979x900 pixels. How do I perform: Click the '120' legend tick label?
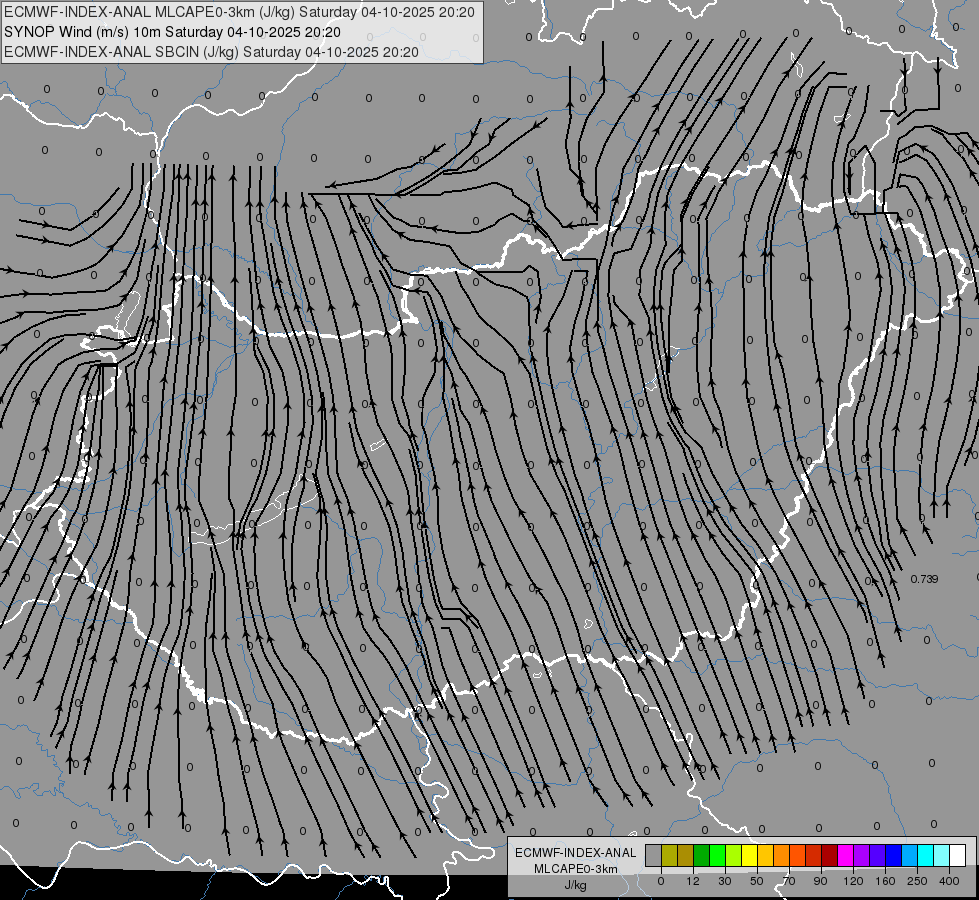click(x=853, y=881)
